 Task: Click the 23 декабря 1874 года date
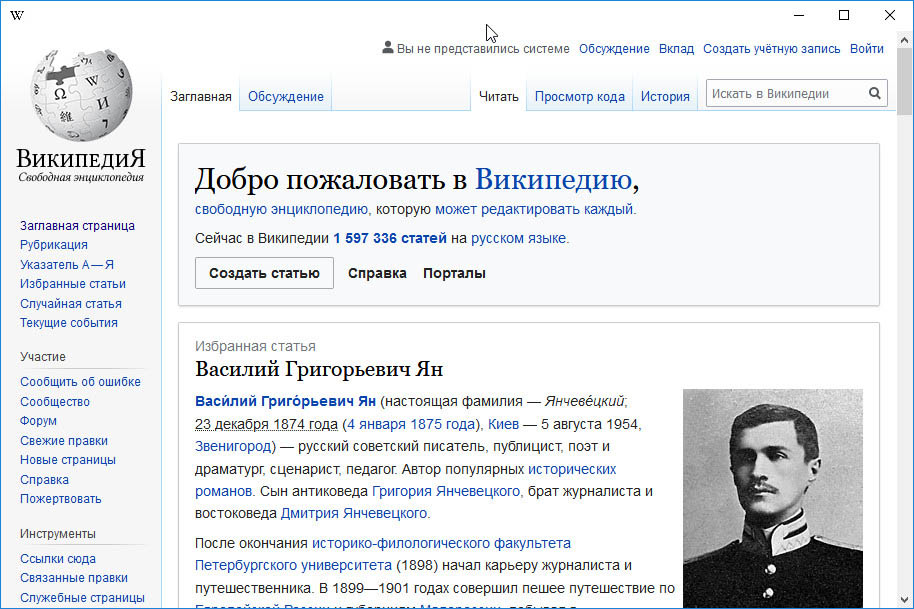coord(266,424)
